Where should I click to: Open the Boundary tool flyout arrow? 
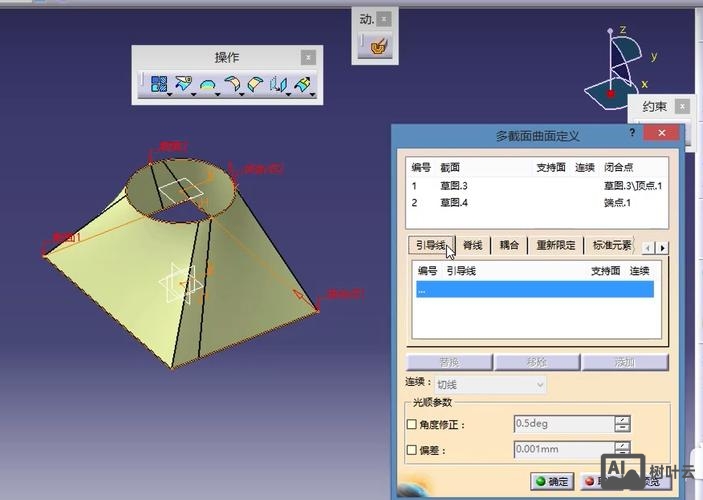[218, 95]
